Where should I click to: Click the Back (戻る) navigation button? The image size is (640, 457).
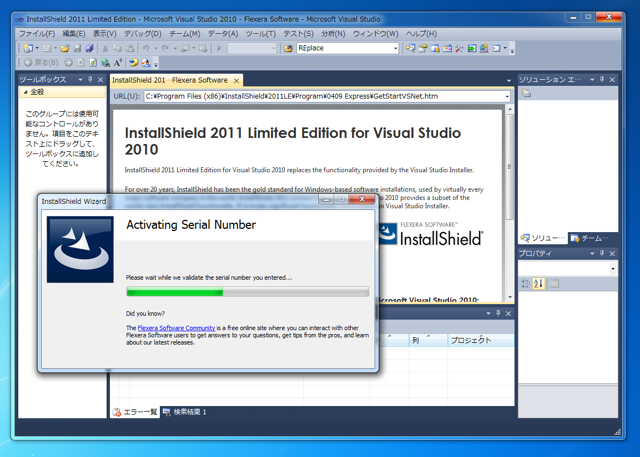point(41,62)
